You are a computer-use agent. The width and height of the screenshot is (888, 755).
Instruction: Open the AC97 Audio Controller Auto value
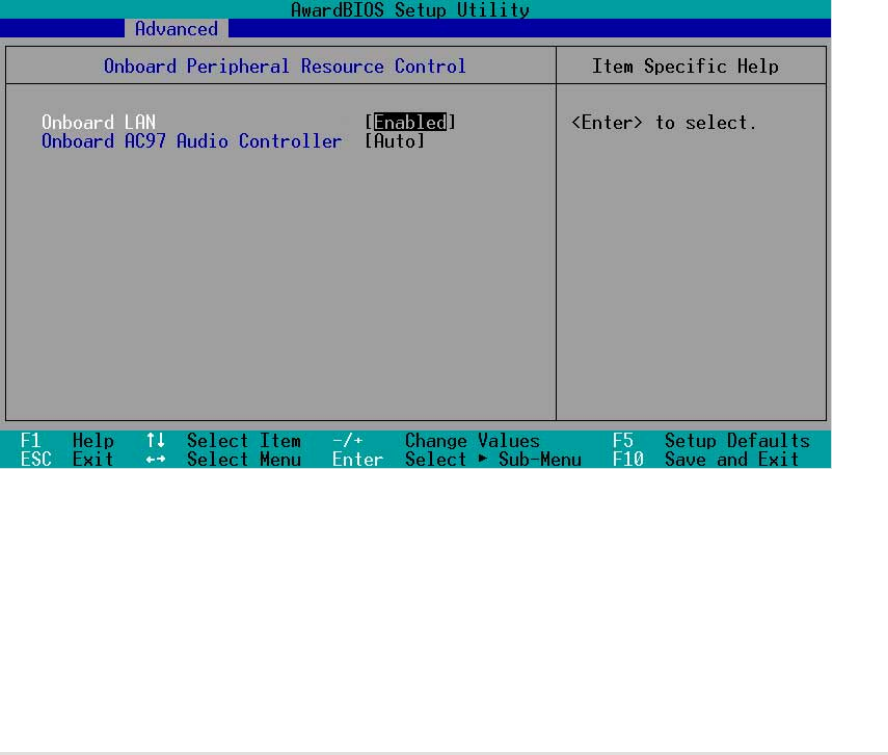394,141
